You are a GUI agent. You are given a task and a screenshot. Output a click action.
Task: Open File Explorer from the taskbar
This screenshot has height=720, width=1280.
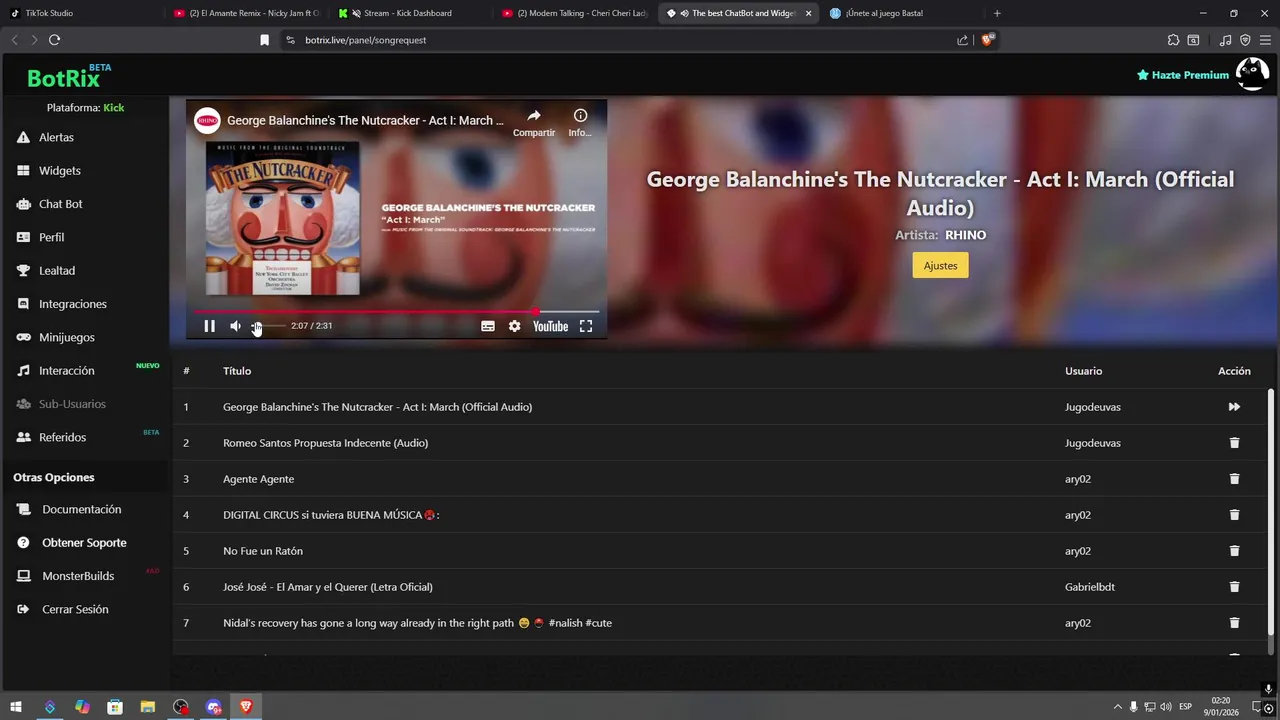point(148,707)
